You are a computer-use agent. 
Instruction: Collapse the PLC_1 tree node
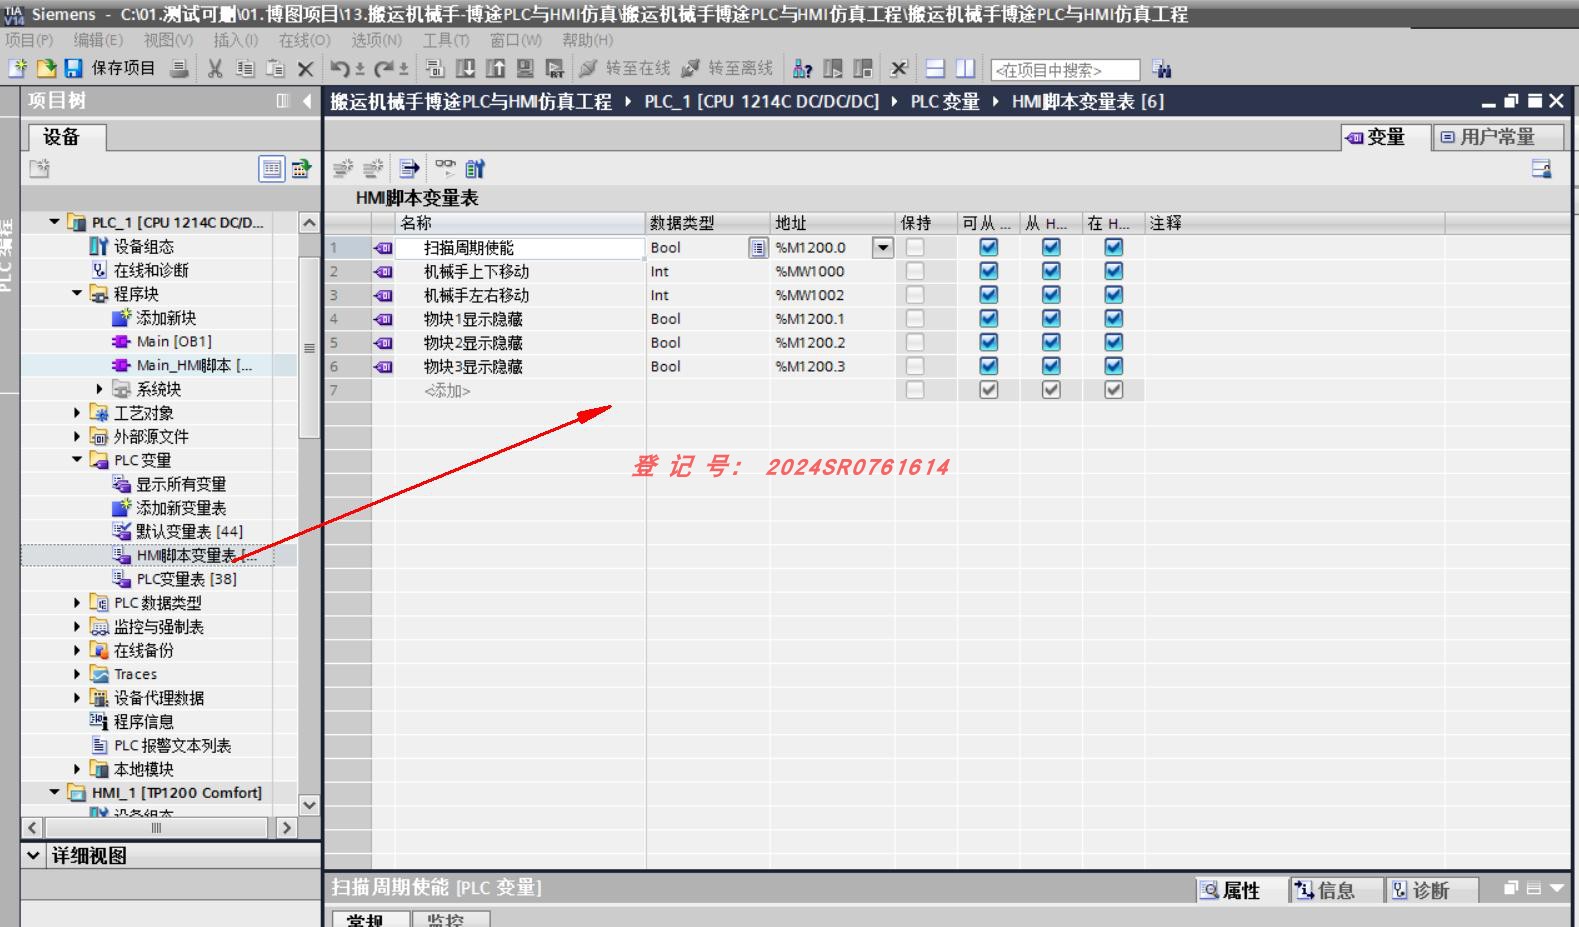coord(54,222)
